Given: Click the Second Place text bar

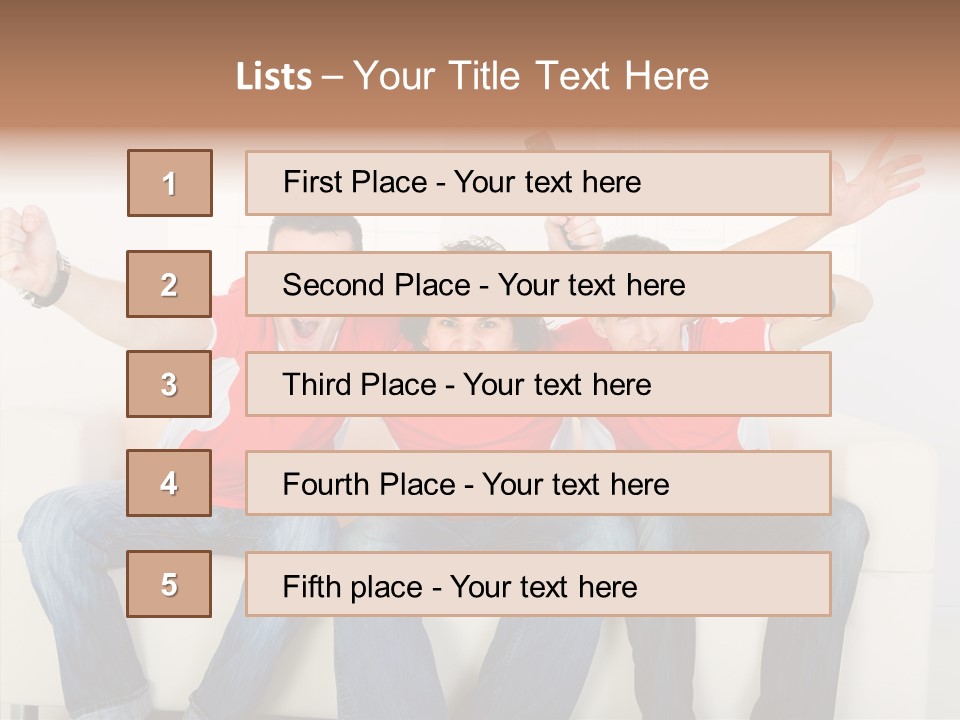Looking at the screenshot, I should tap(538, 284).
